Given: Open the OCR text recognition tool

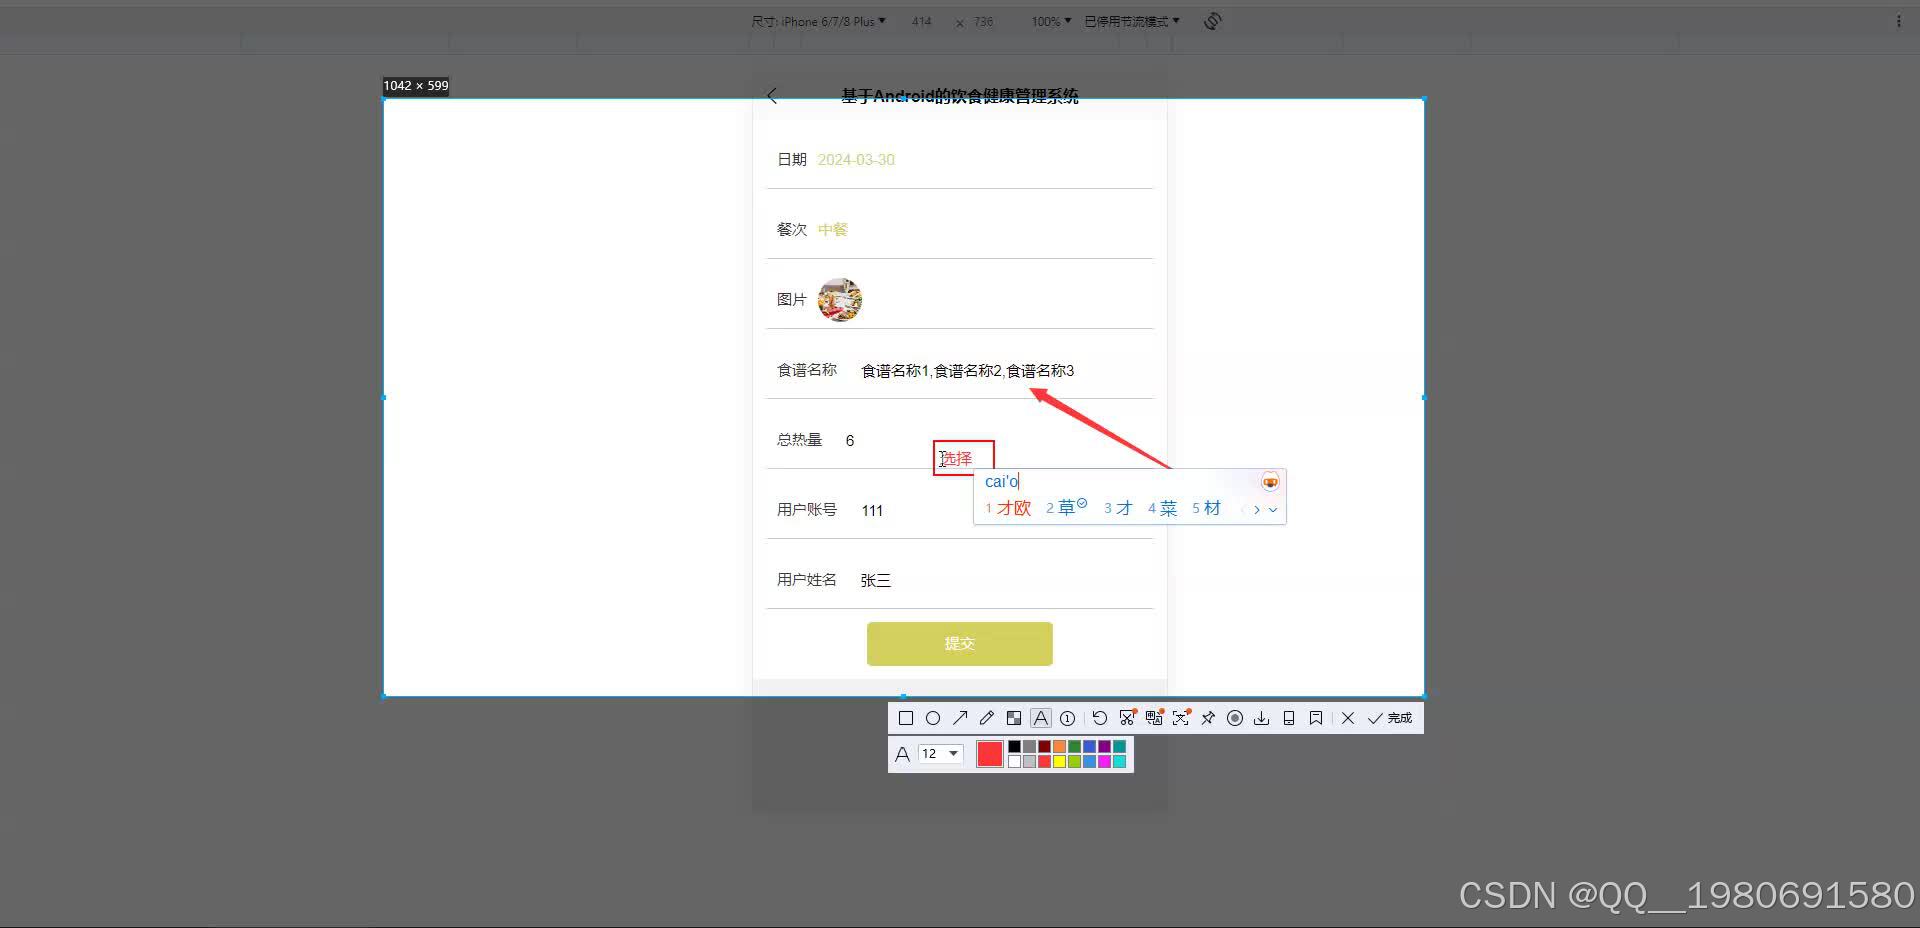Looking at the screenshot, I should coord(1181,718).
